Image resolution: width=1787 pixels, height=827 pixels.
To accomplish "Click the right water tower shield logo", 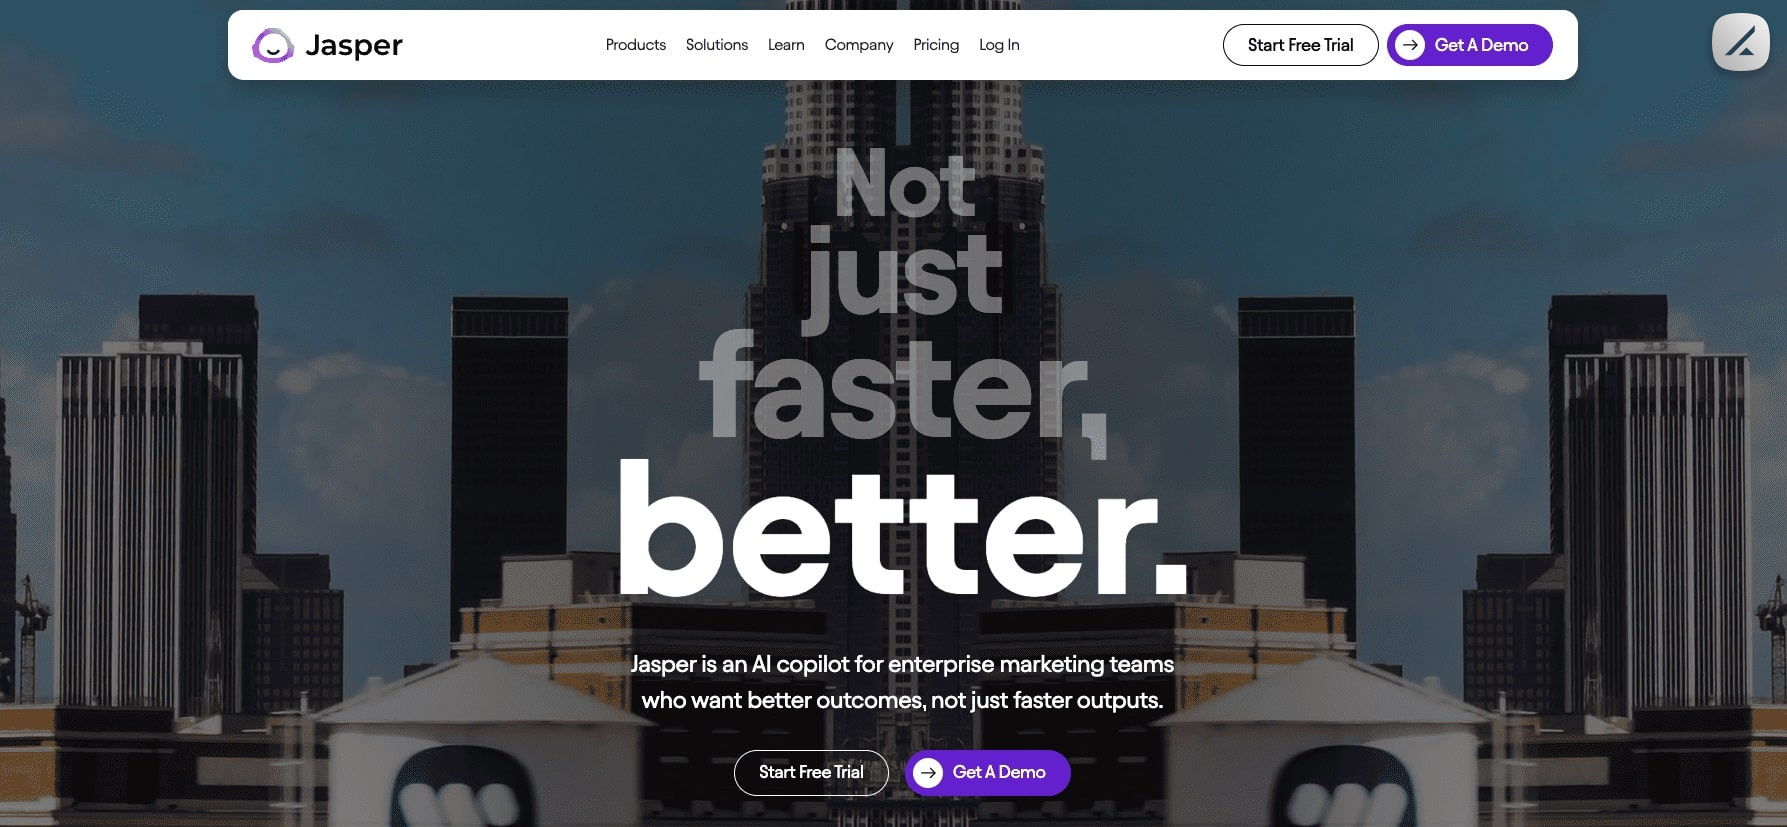I will pos(1345,788).
